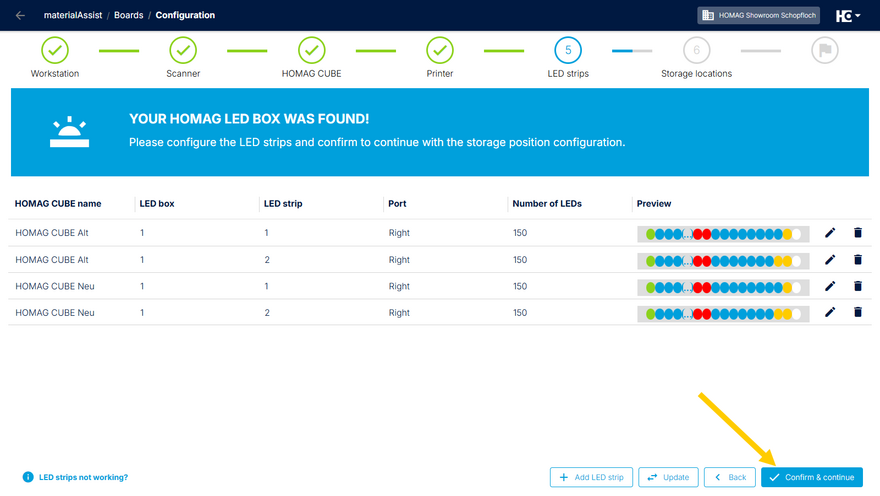Select the first HOMAG CUBE Neu name cell

tap(54, 286)
